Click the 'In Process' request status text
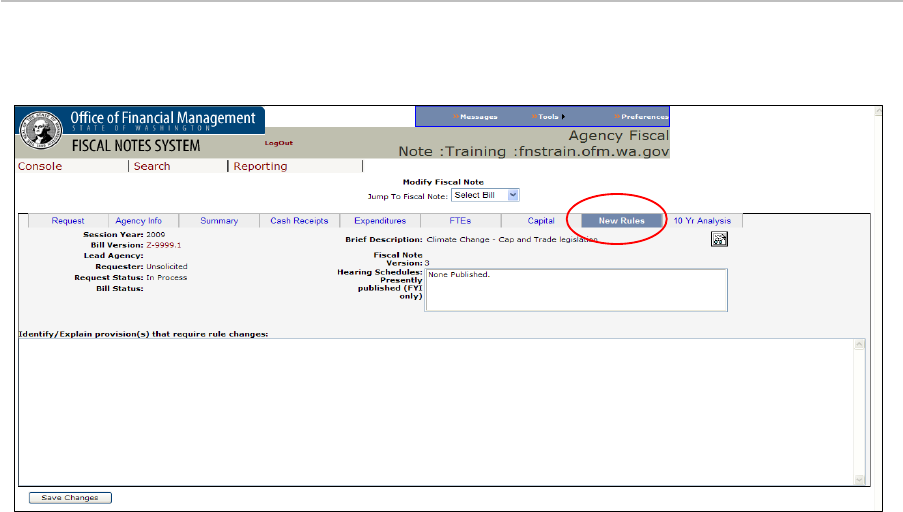This screenshot has width=903, height=512. point(166,278)
